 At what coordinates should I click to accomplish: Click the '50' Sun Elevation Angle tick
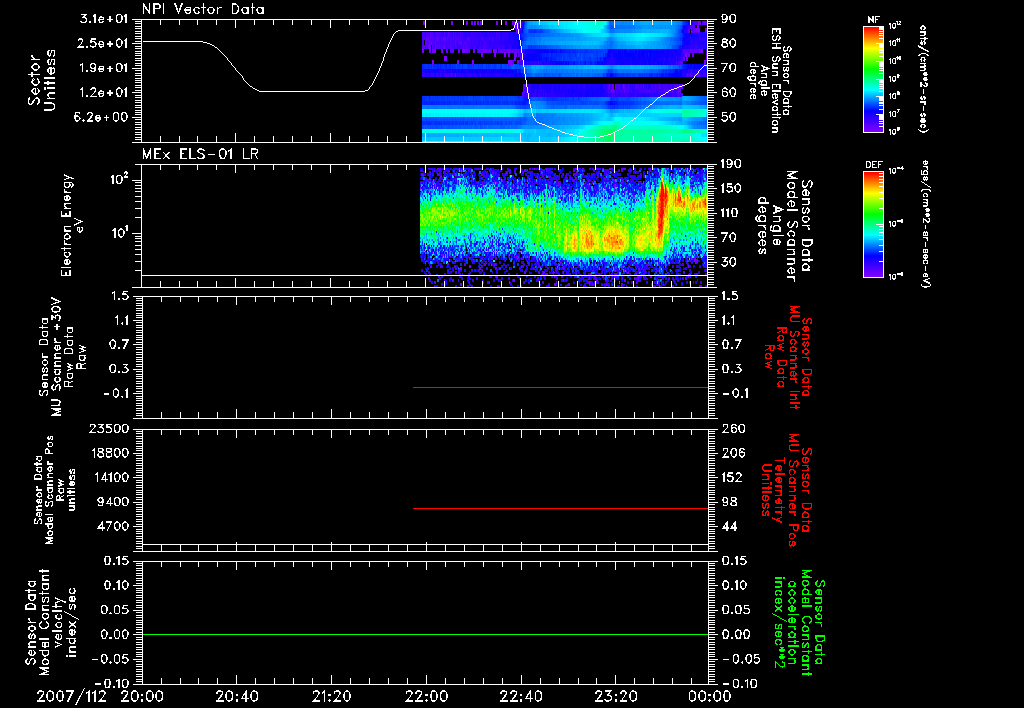pyautogui.click(x=729, y=118)
